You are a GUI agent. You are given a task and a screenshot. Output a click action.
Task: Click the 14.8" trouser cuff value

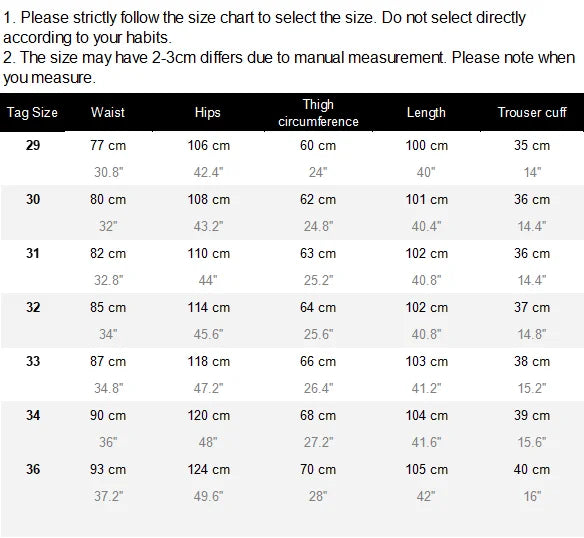click(x=532, y=334)
